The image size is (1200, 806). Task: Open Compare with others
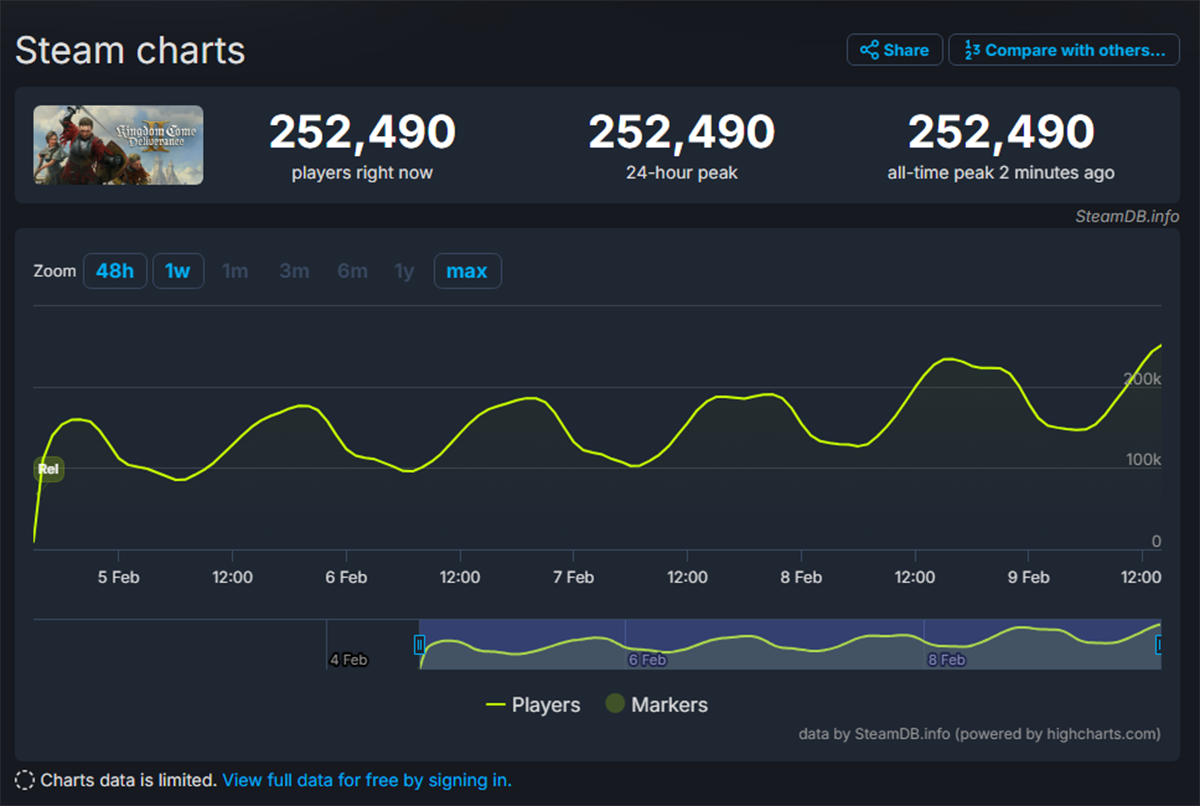pyautogui.click(x=1064, y=50)
